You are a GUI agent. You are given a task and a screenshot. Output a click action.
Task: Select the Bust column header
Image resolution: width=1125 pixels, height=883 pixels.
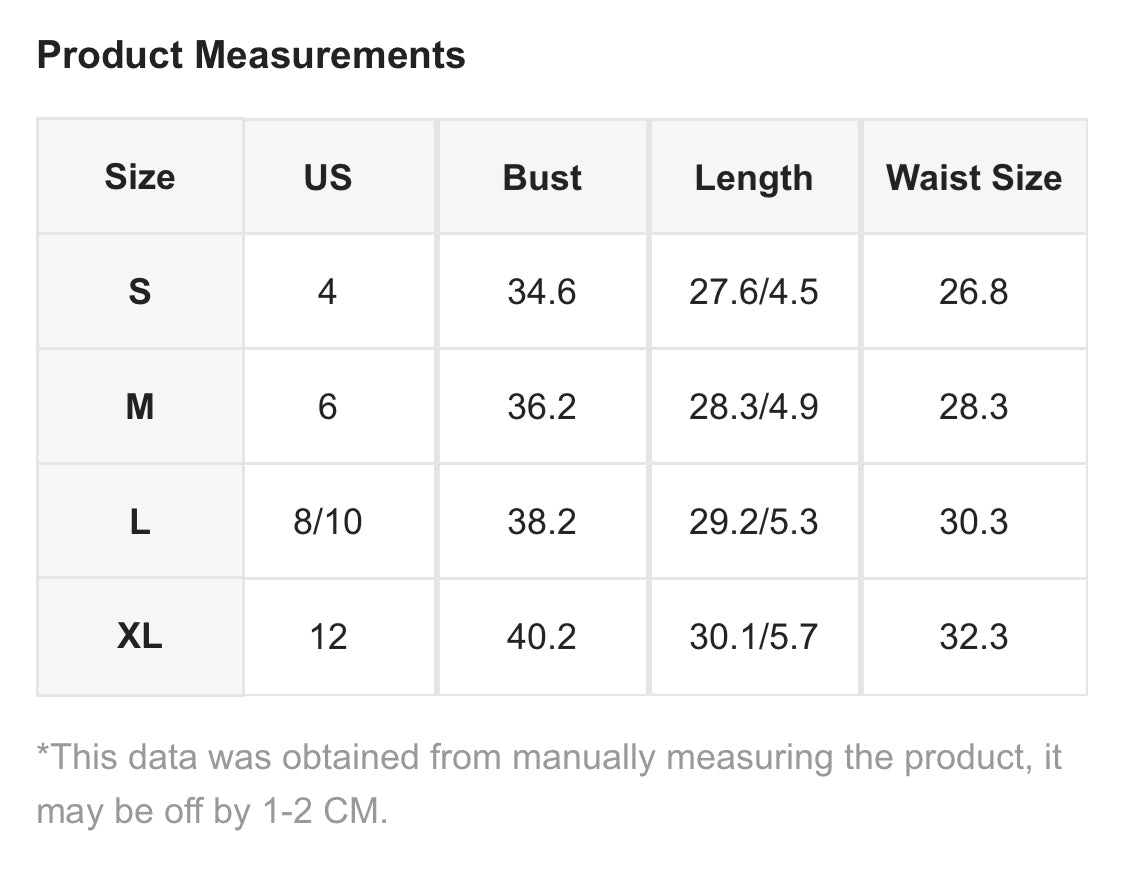pos(542,176)
